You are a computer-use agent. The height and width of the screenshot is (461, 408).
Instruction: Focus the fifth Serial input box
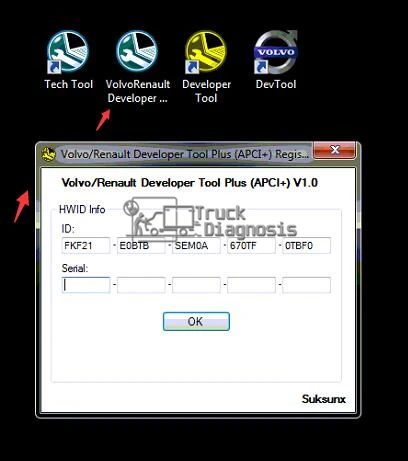(306, 285)
